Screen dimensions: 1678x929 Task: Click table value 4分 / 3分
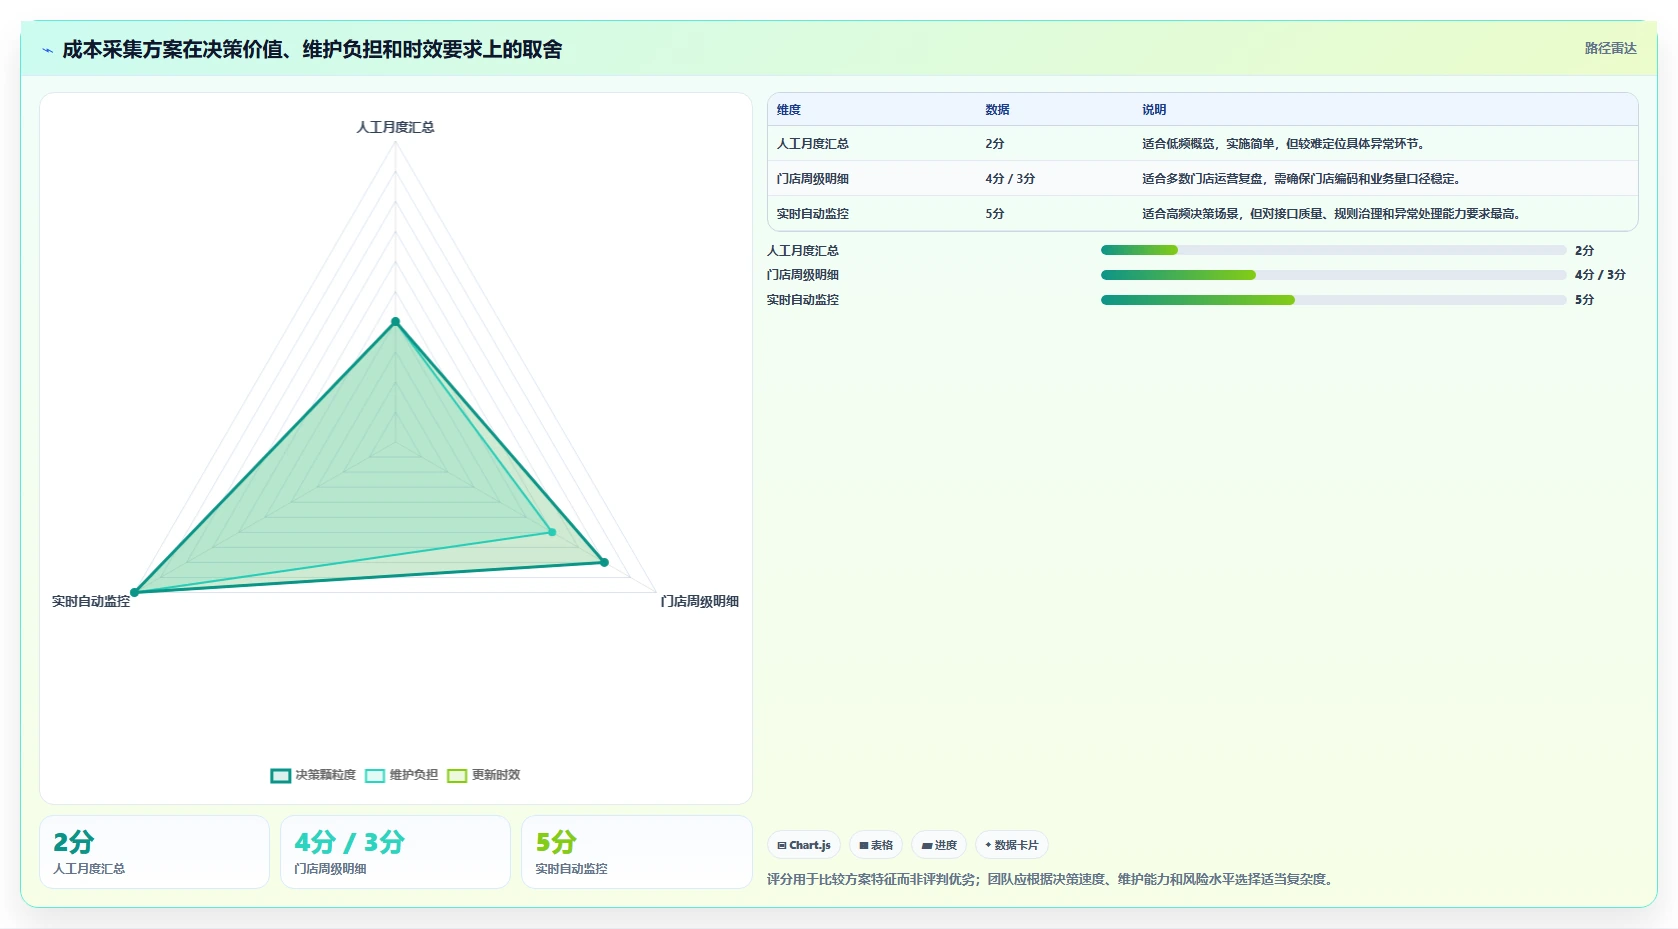1010,179
